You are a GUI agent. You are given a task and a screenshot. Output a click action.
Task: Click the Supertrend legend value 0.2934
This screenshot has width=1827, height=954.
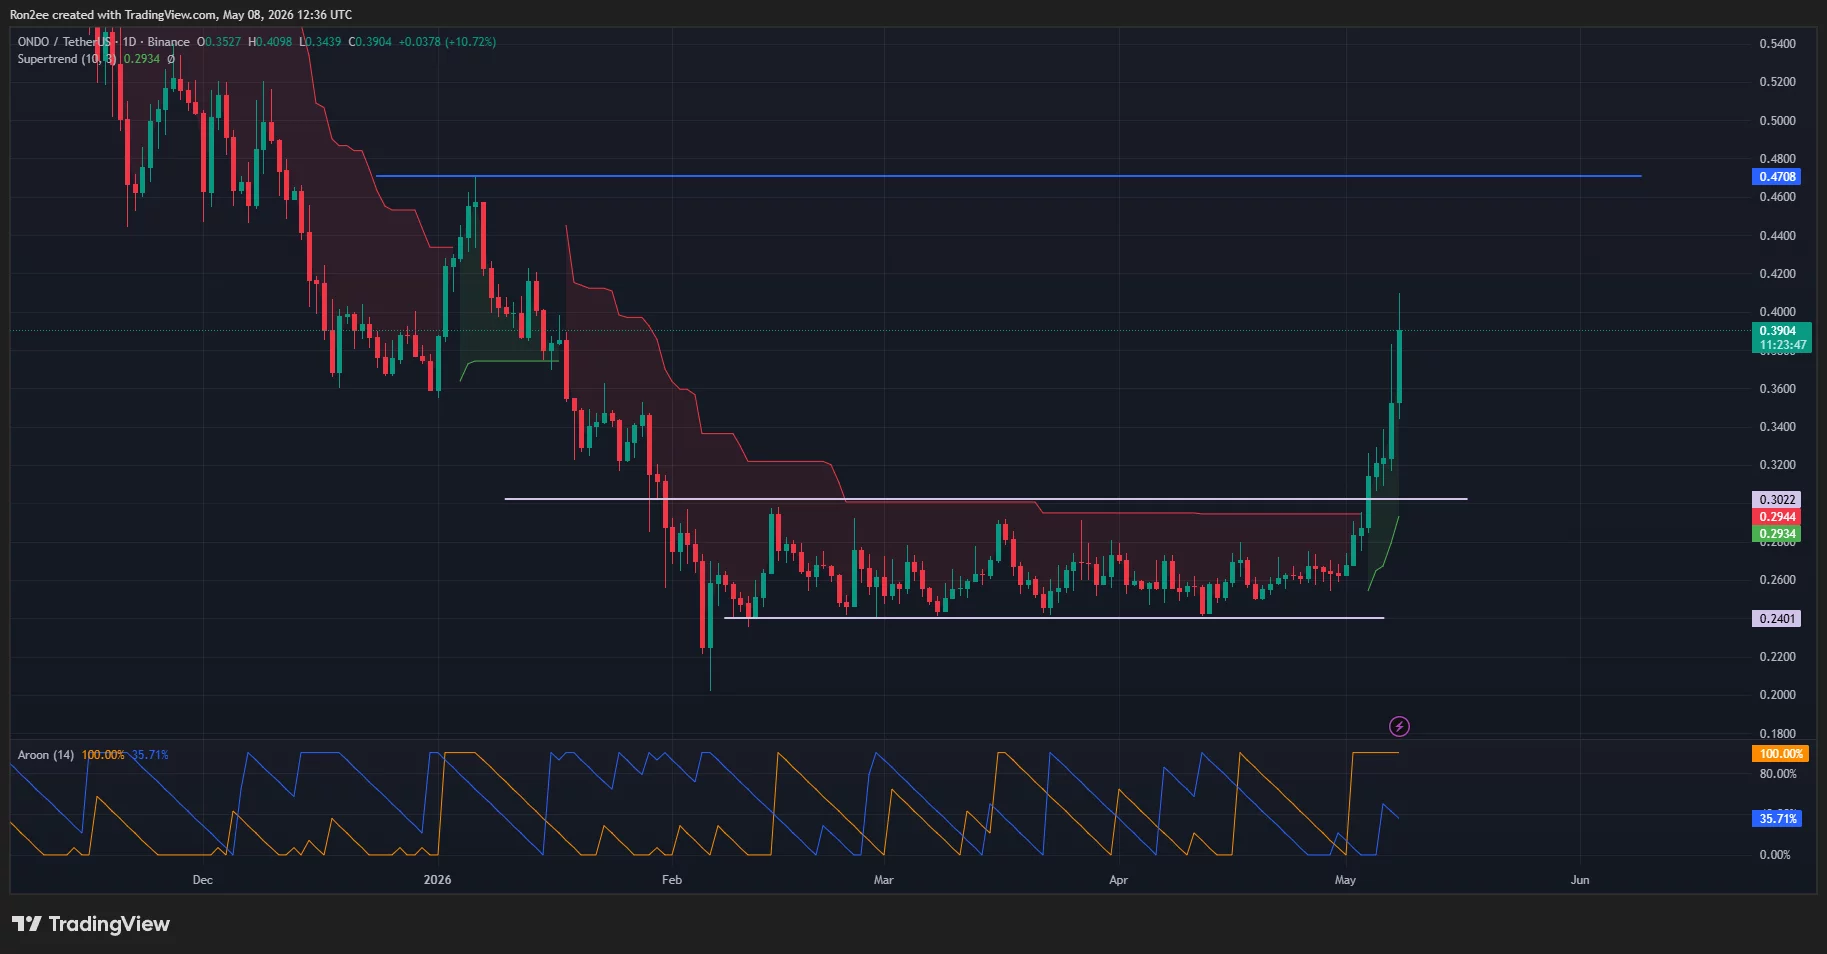click(x=141, y=59)
